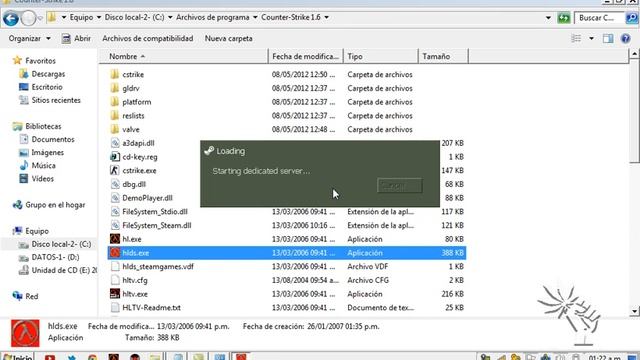Select the file DemoPlayer.dll
This screenshot has width=640, height=360.
click(x=147, y=198)
